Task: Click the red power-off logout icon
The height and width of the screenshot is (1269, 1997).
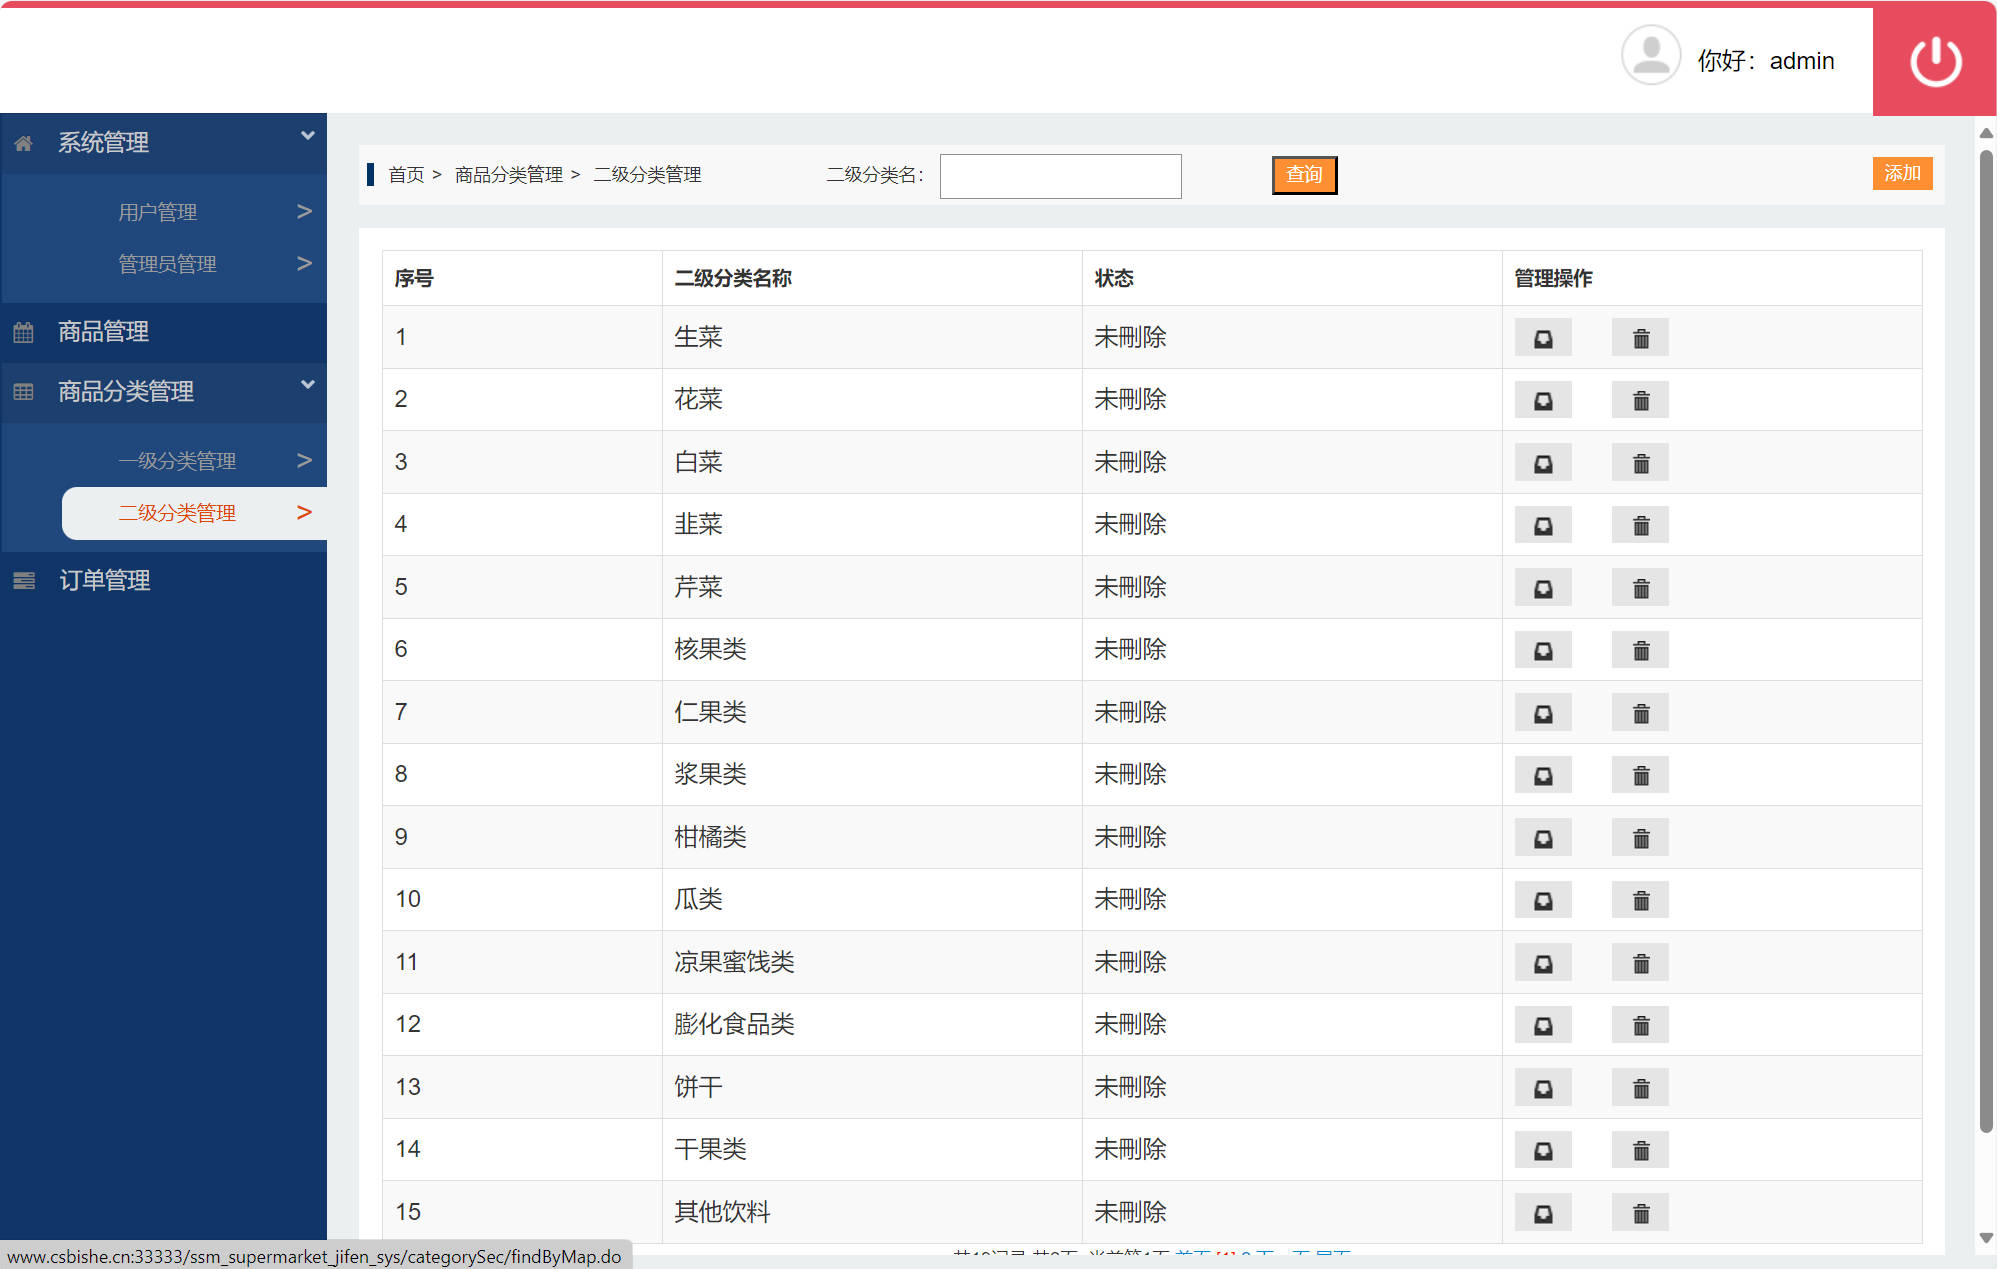Action: pyautogui.click(x=1933, y=60)
